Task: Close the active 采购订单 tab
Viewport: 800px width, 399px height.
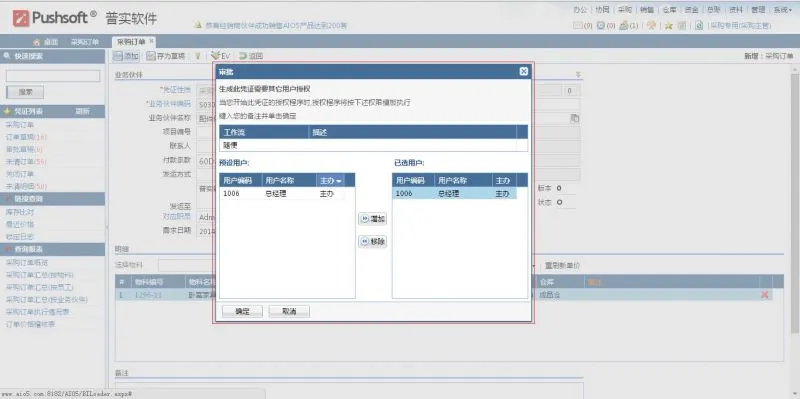Action: [152, 41]
